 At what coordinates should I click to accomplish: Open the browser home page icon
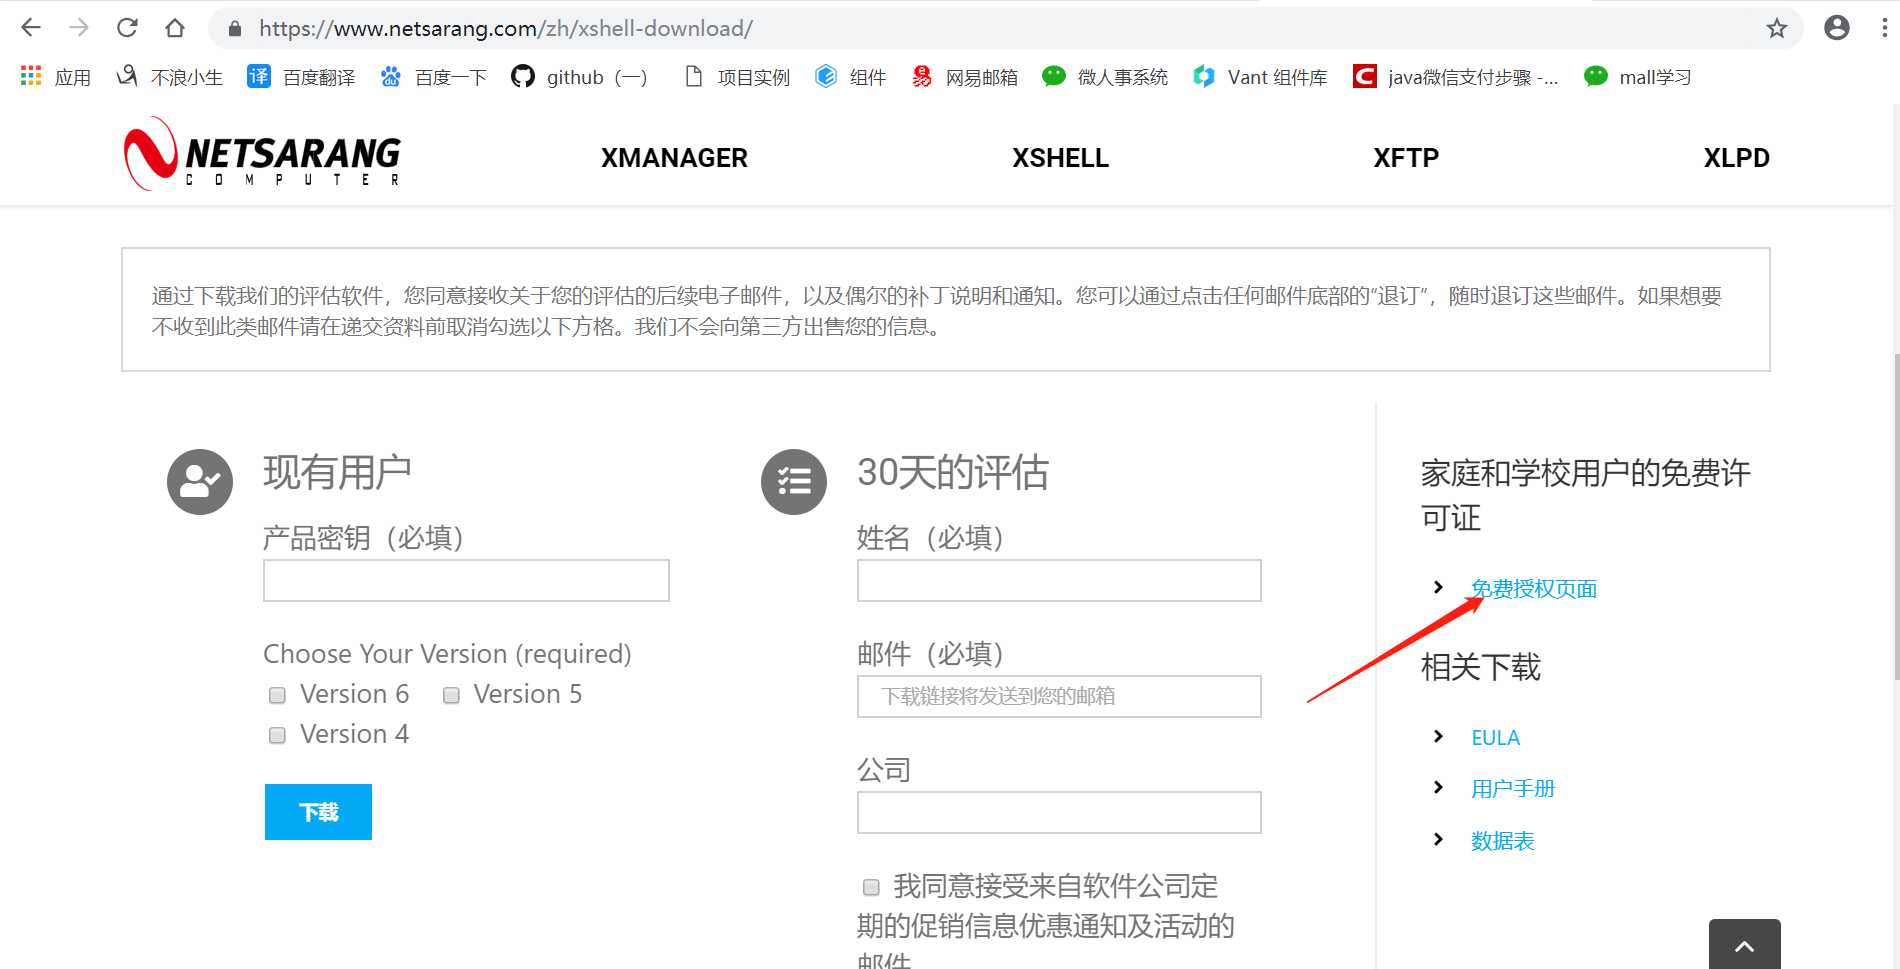tap(175, 28)
